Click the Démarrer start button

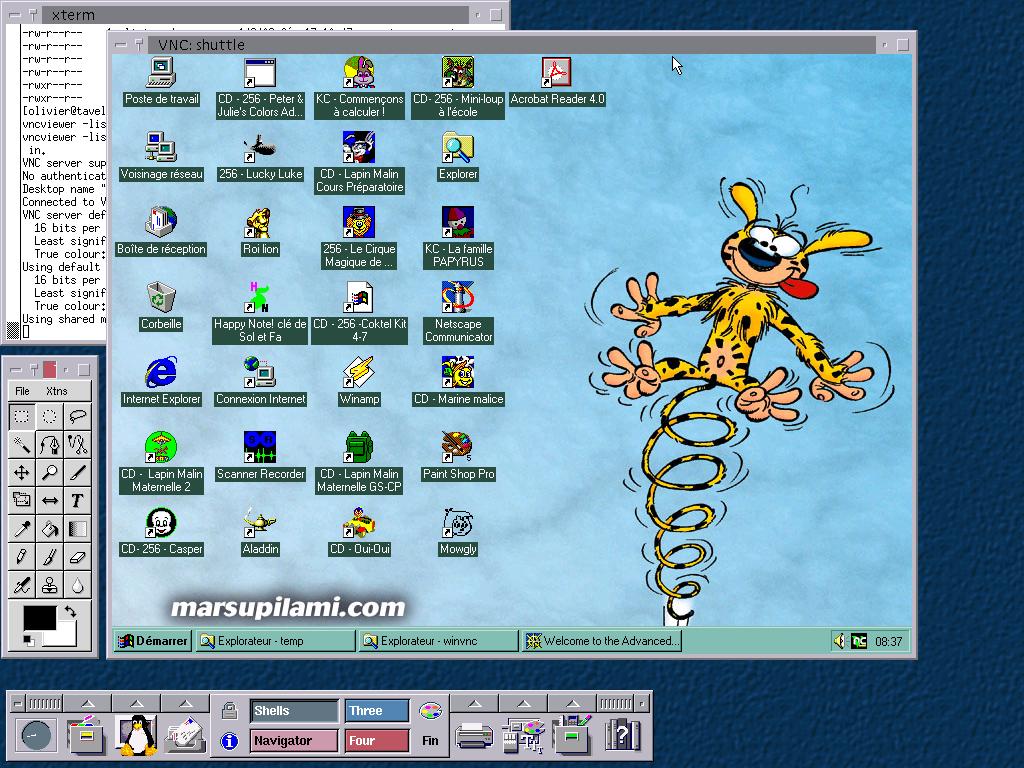(153, 641)
